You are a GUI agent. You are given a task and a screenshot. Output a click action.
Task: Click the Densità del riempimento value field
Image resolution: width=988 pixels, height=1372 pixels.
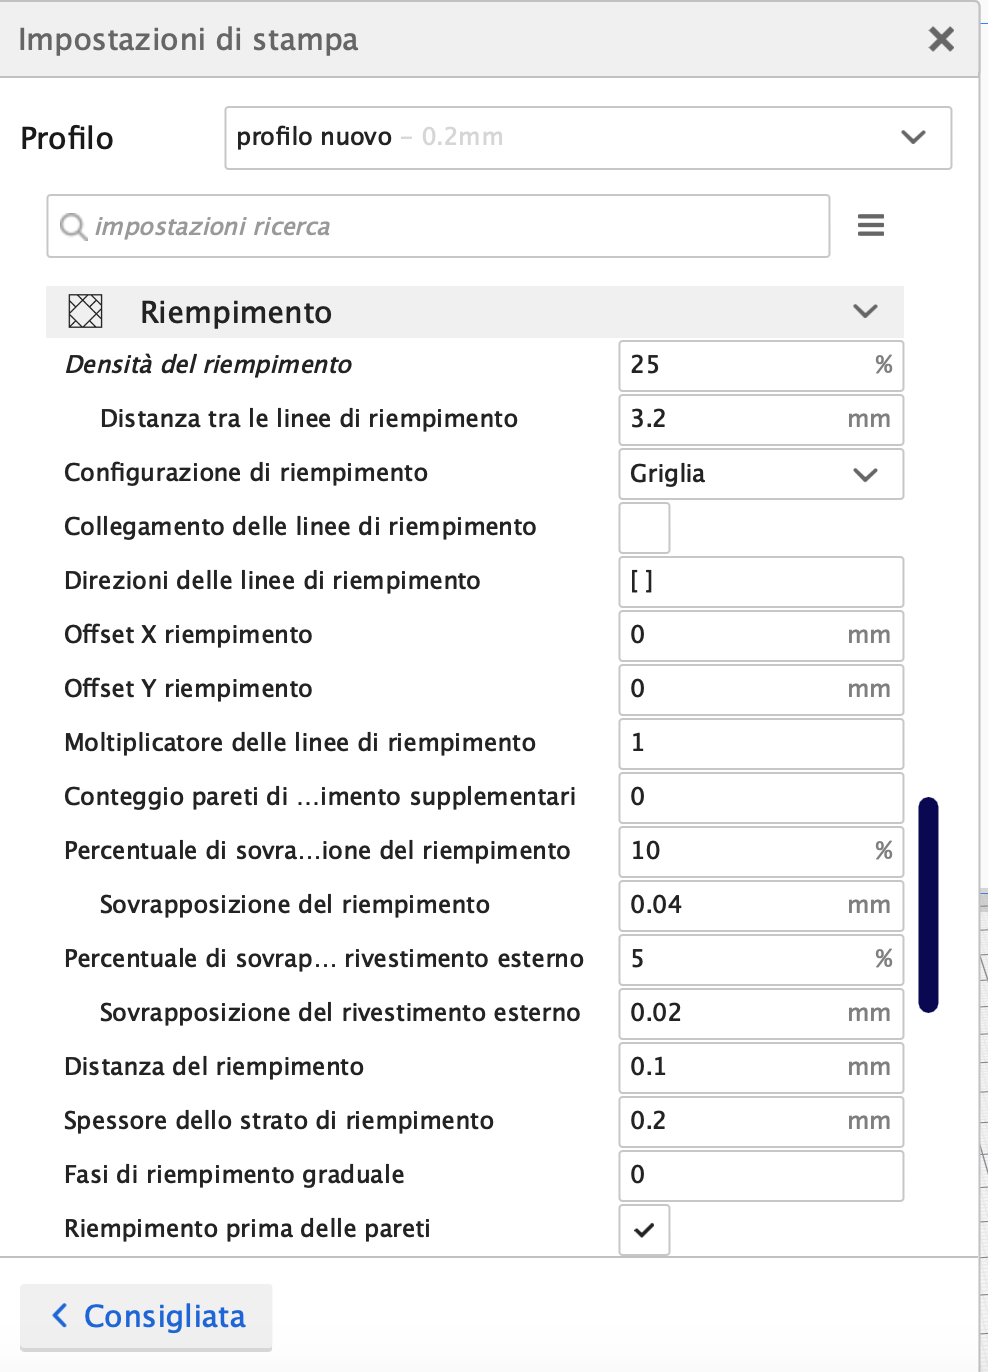745,365
